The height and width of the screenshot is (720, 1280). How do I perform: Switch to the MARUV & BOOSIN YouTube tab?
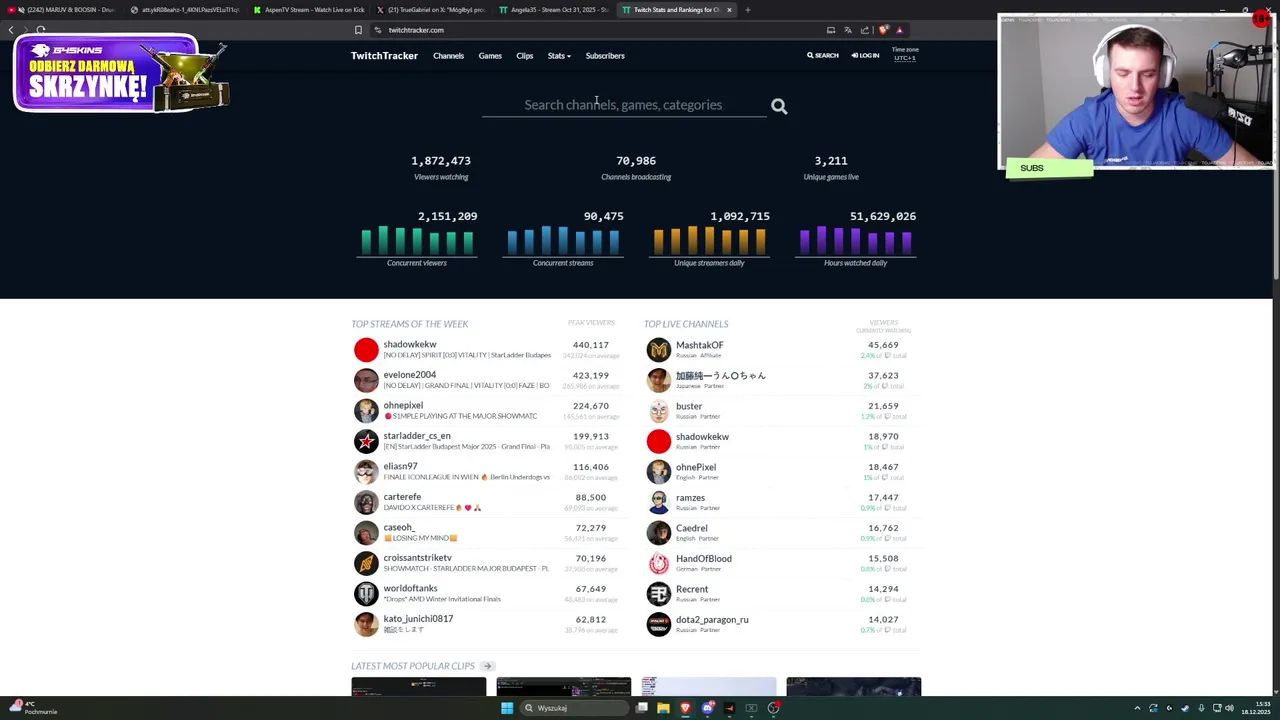[x=63, y=10]
